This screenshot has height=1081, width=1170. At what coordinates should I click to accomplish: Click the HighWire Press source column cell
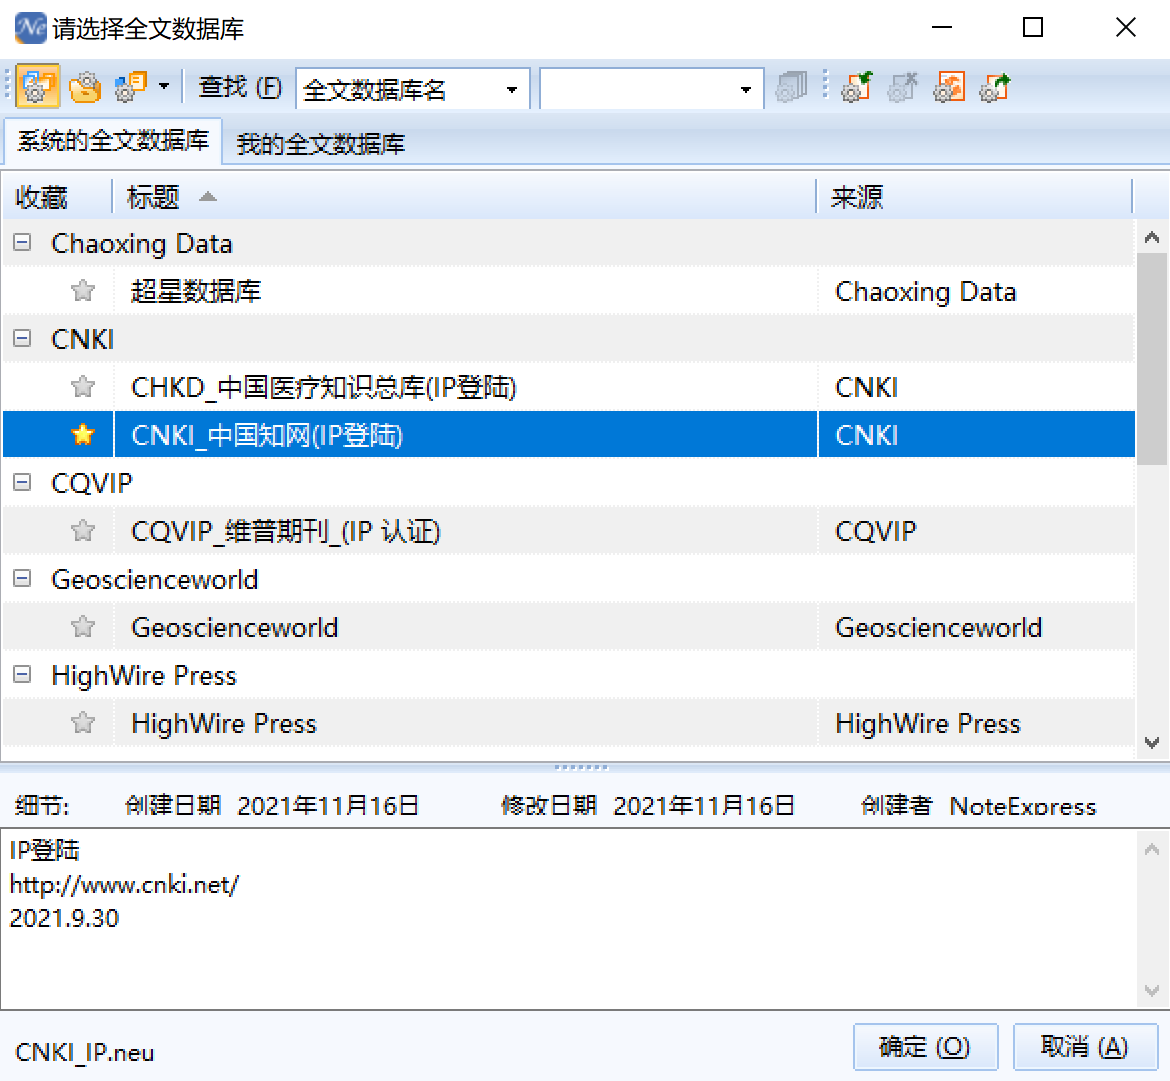(927, 724)
